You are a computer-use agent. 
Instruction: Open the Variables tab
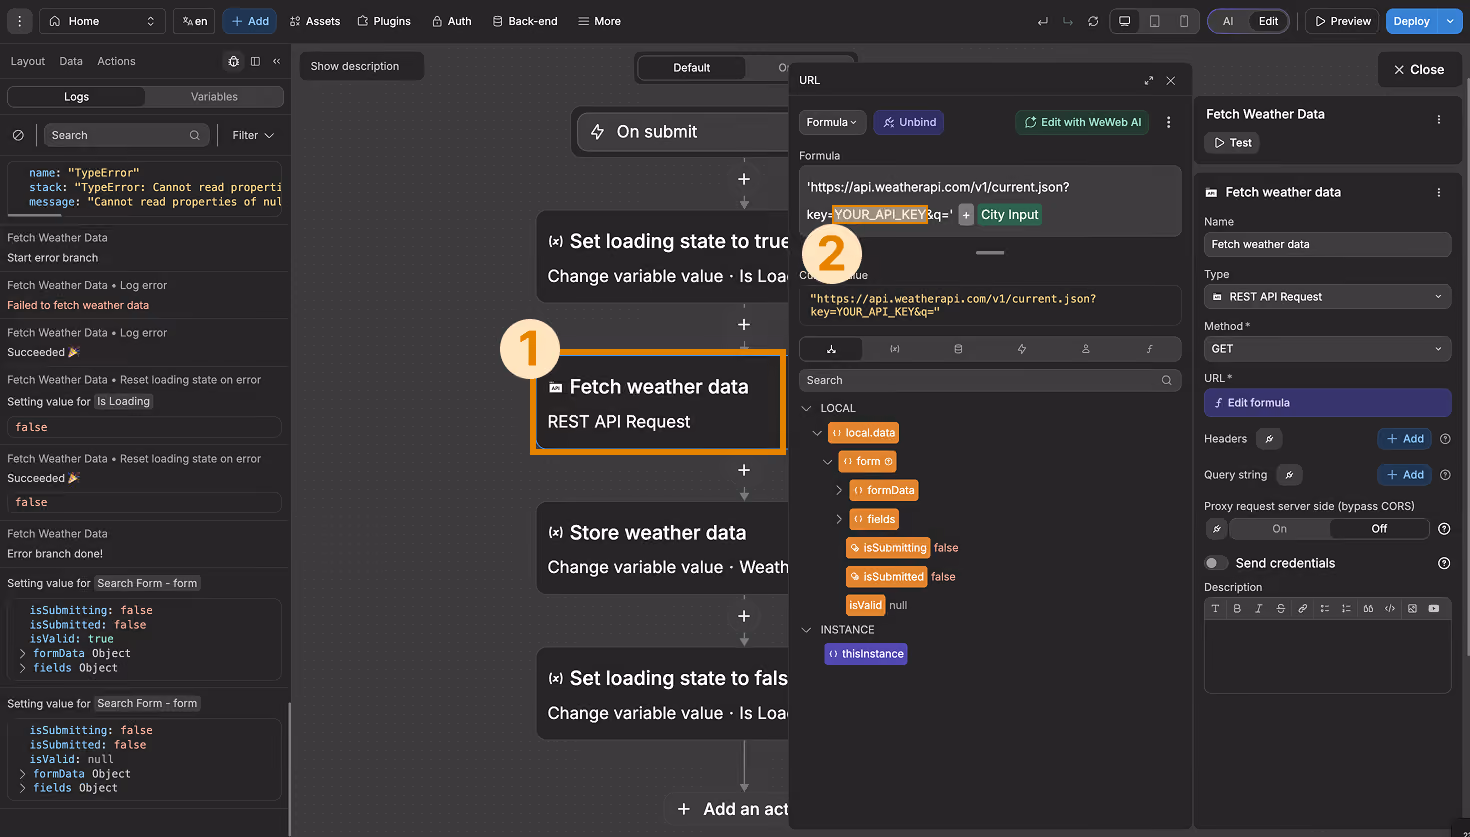214,97
